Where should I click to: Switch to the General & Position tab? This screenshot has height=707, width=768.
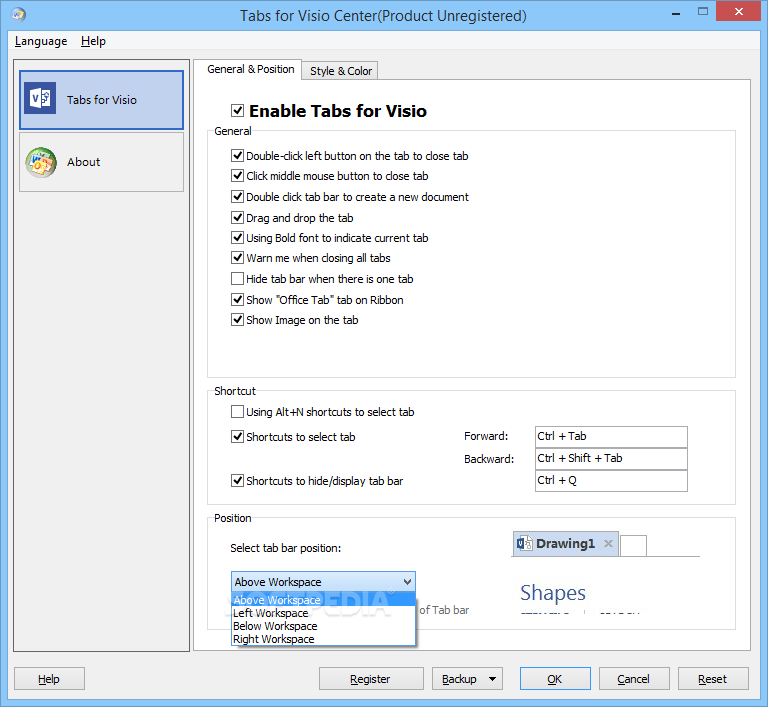pos(250,69)
